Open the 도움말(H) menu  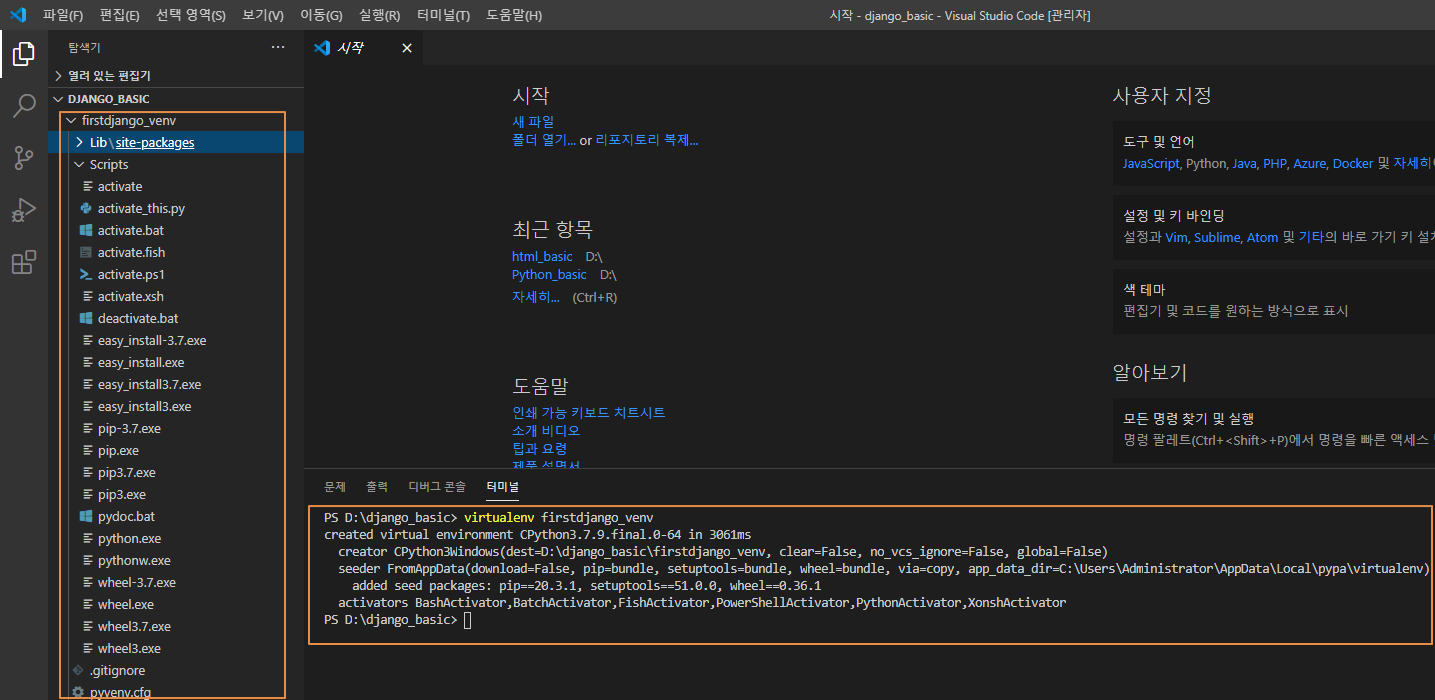514,15
